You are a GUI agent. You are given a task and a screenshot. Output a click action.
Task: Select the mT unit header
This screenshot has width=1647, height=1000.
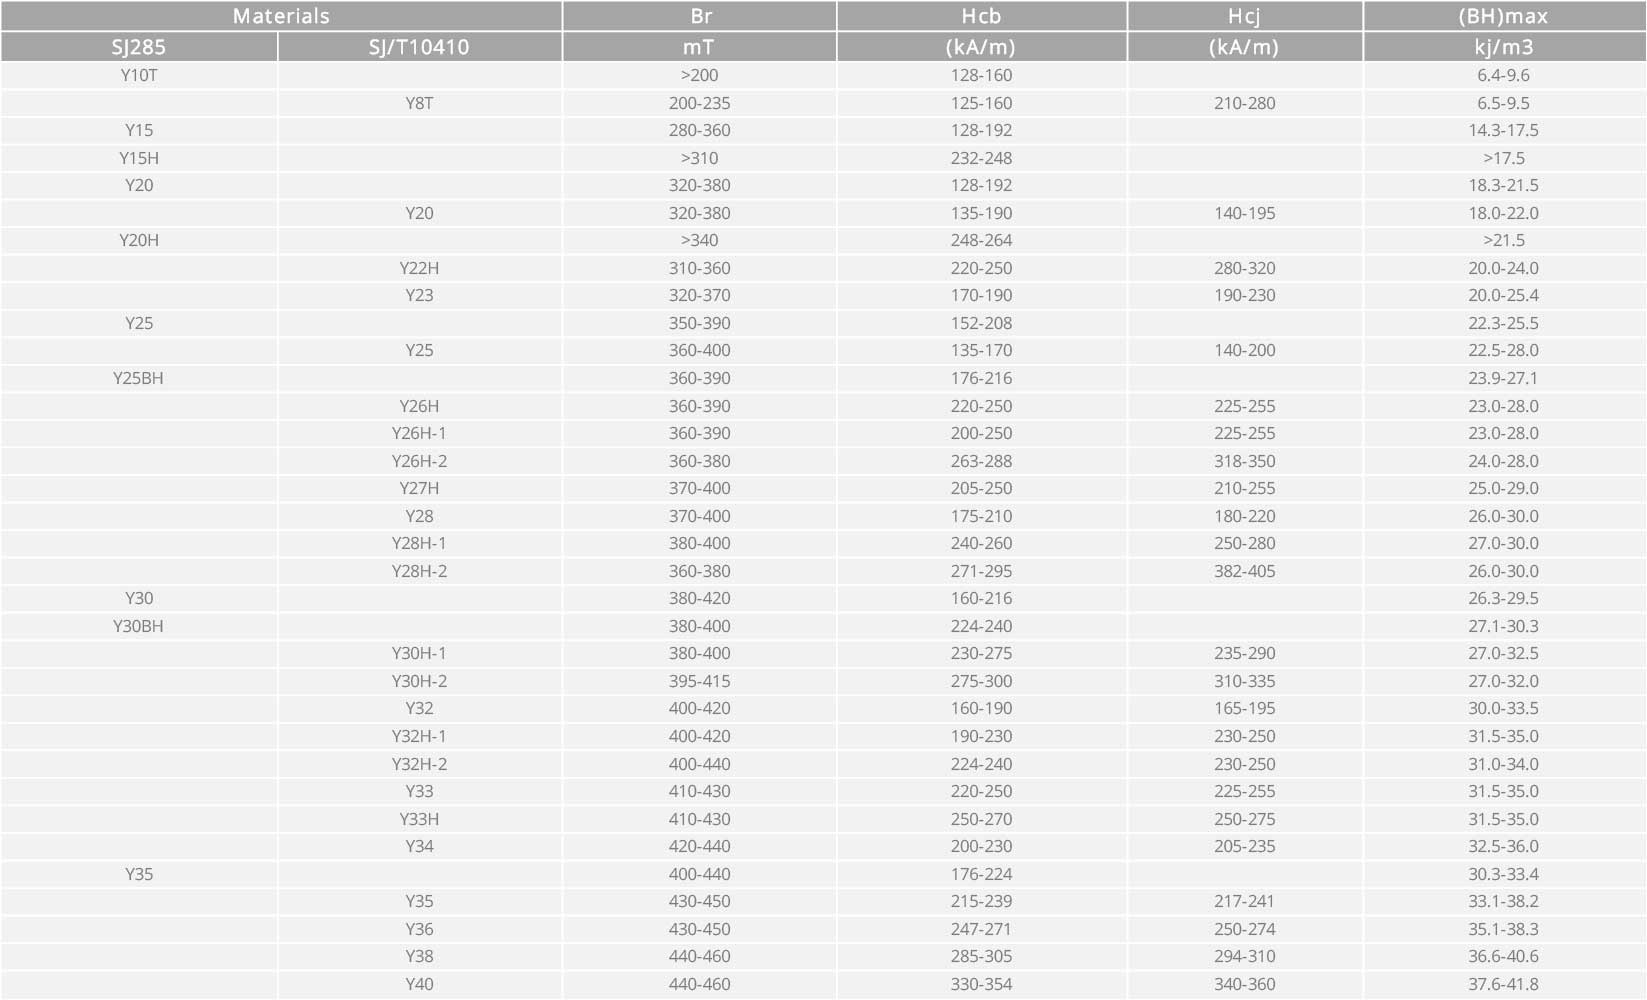(x=699, y=47)
